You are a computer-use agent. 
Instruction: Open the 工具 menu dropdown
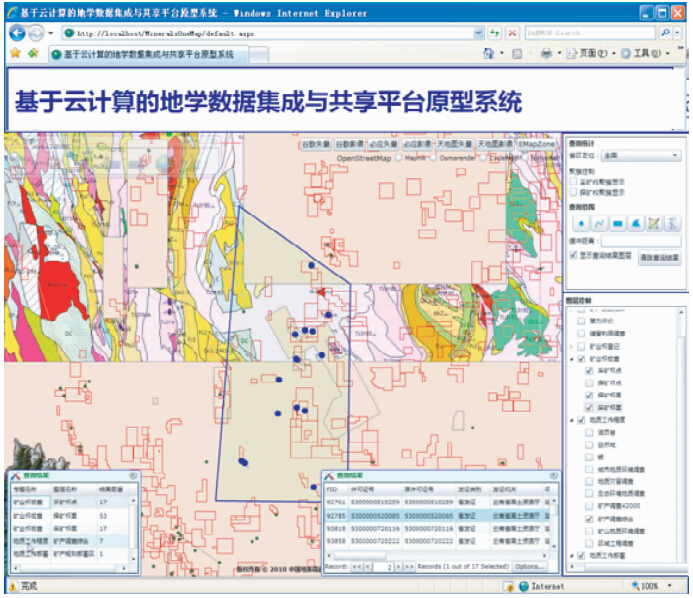(x=641, y=54)
